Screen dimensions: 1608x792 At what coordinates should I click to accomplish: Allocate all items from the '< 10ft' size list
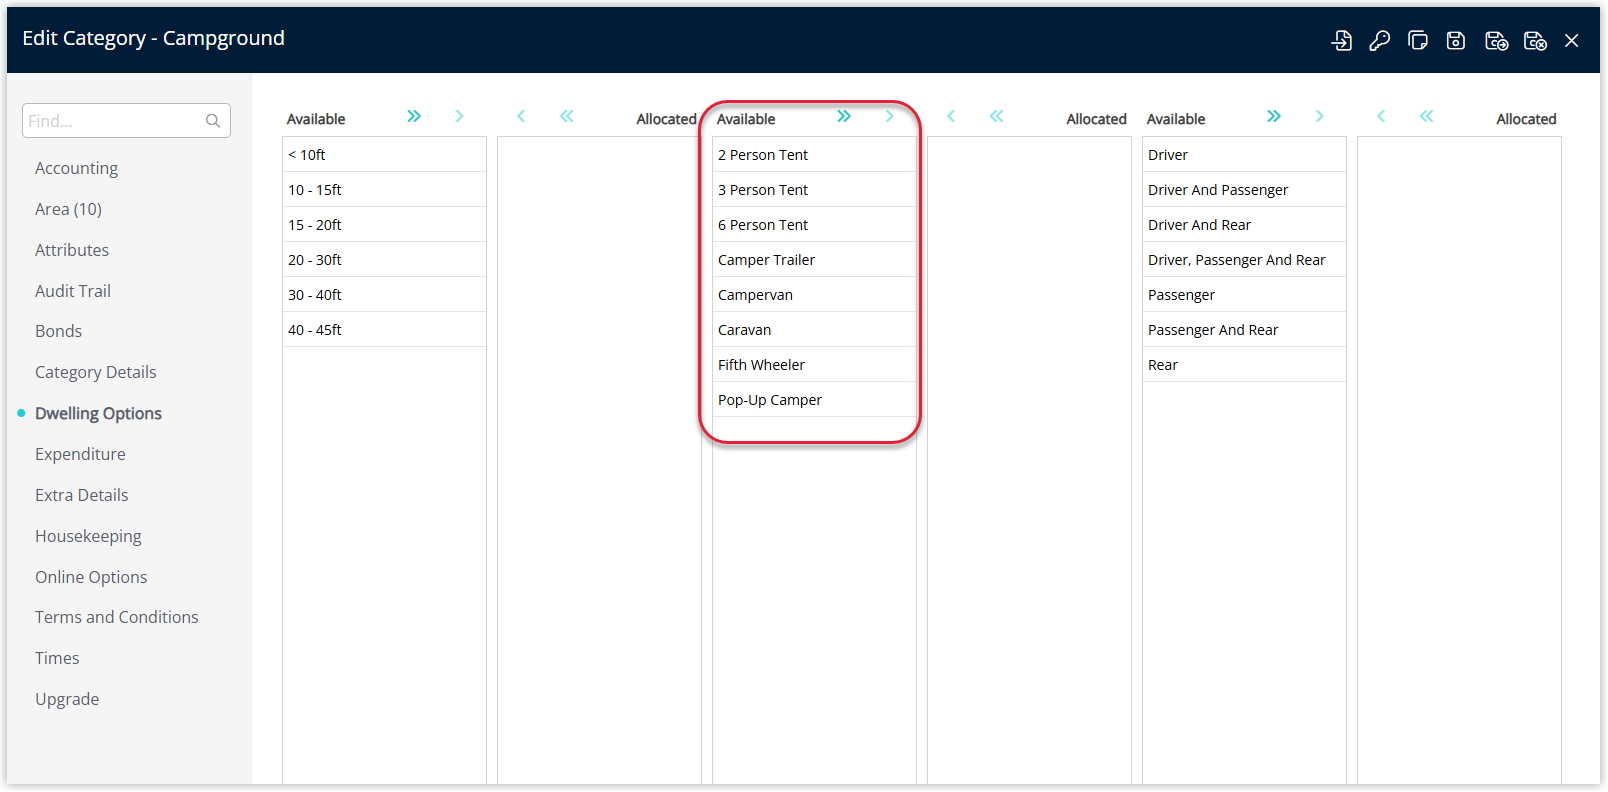tap(414, 116)
